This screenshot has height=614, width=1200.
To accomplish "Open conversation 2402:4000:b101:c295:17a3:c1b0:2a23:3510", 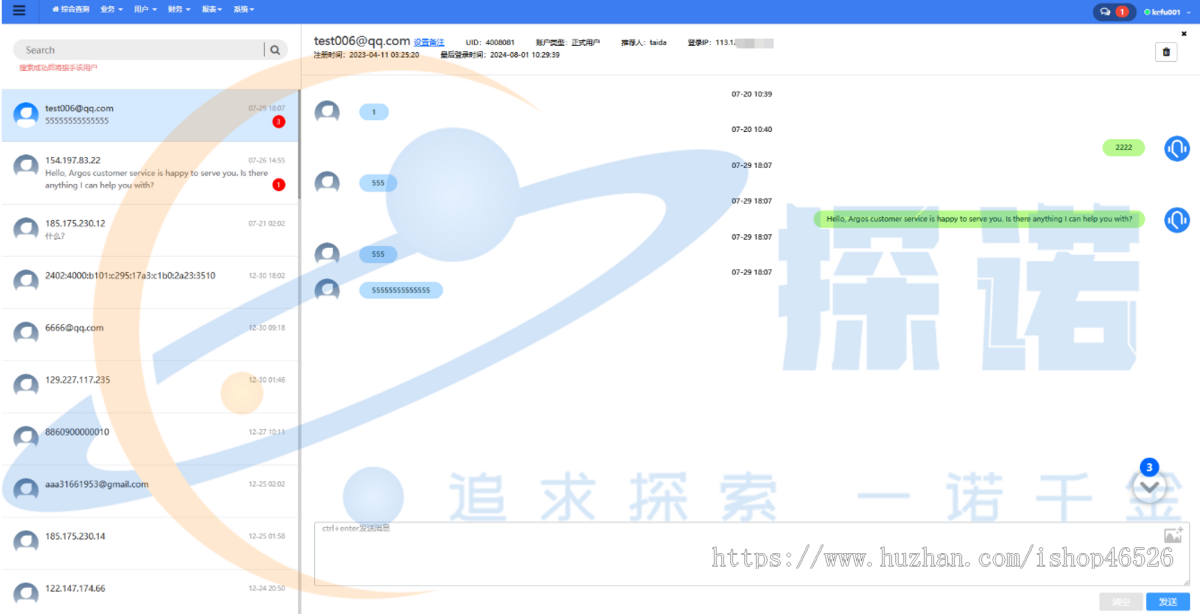I will (149, 282).
